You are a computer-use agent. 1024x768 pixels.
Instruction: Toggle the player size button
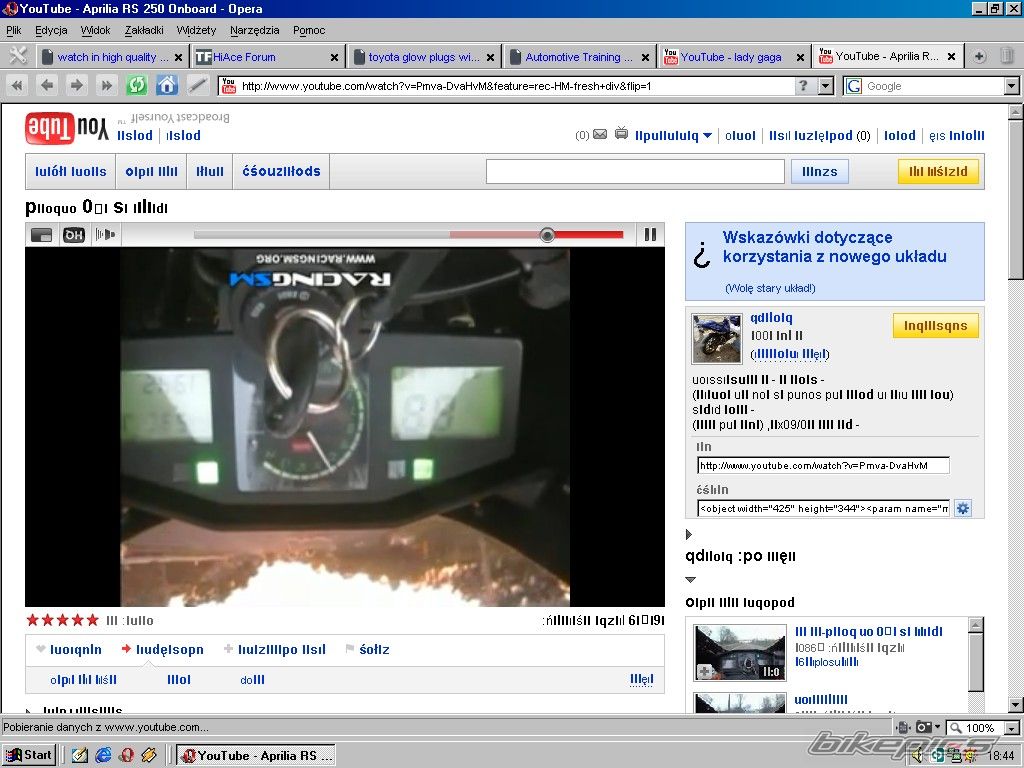[x=41, y=235]
